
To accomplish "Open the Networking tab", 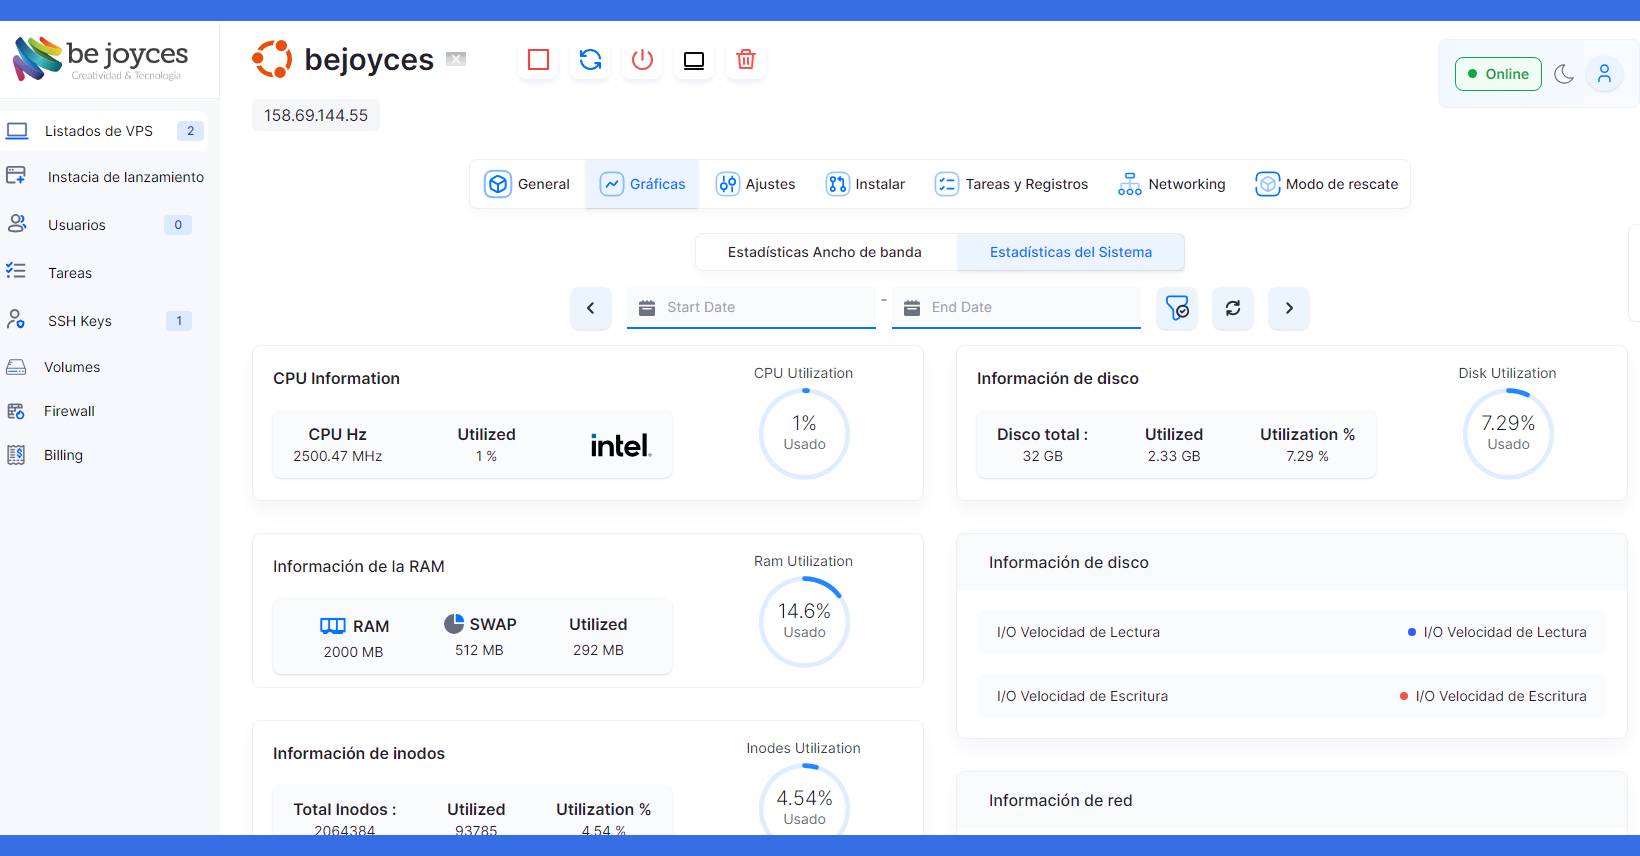I will [x=1172, y=184].
